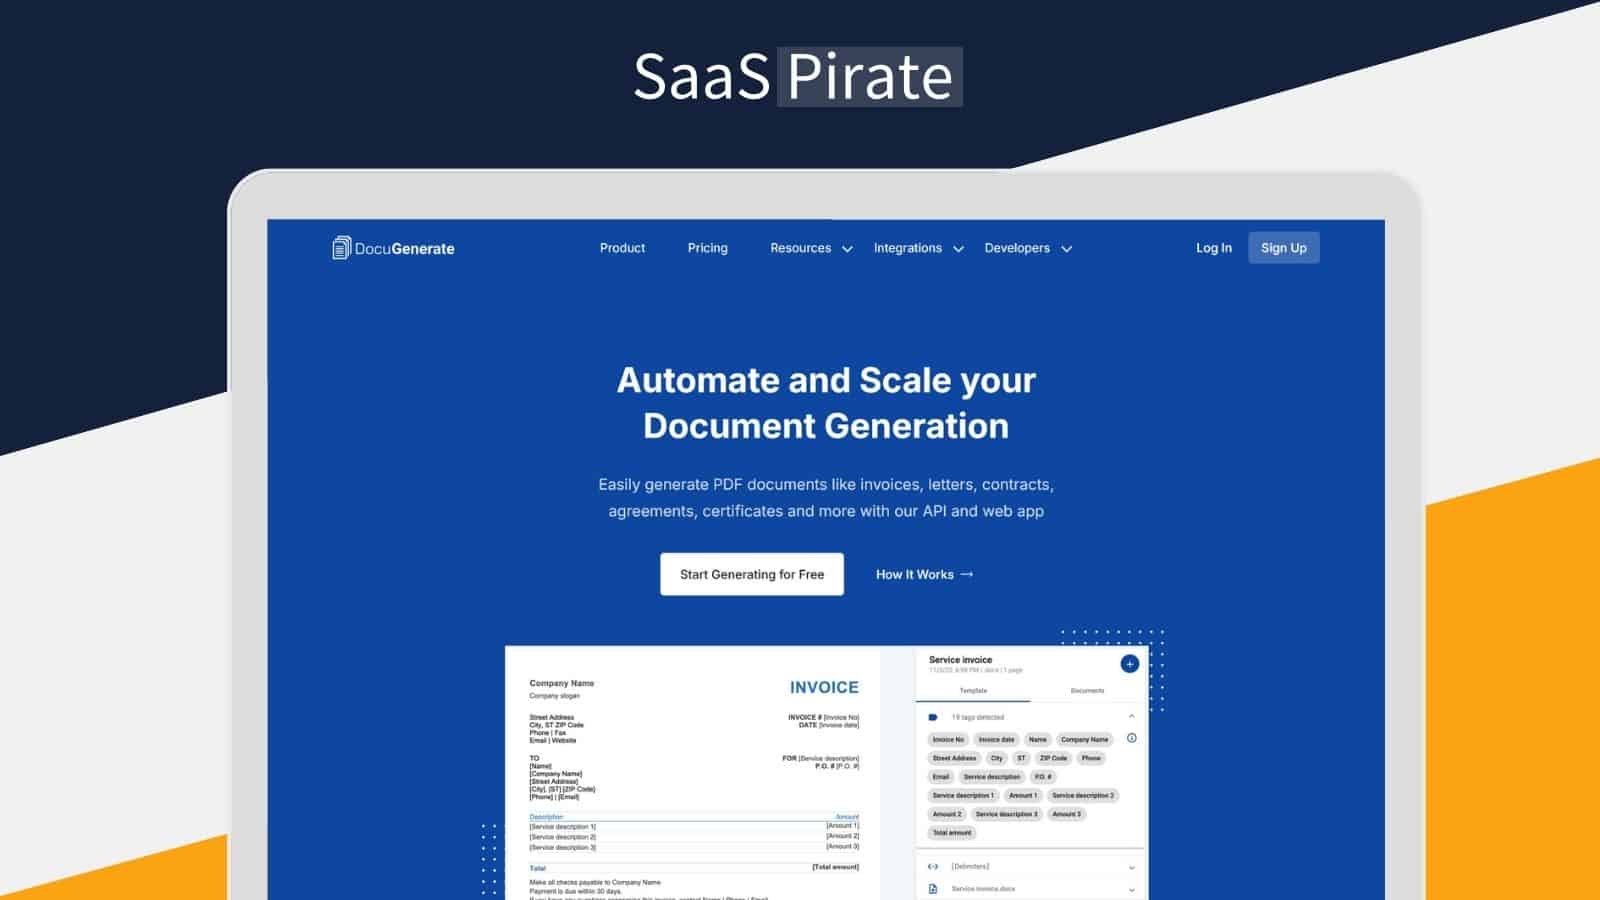Click the Sign Up button
The image size is (1600, 900).
pos(1284,248)
